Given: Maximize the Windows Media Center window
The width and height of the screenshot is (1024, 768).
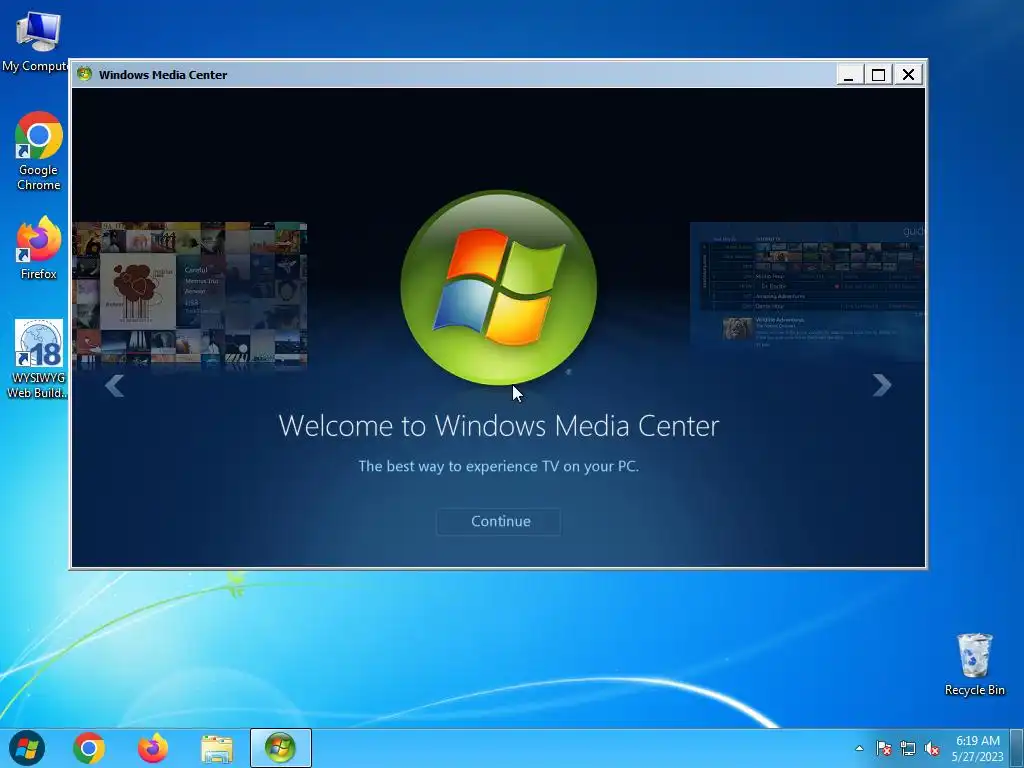Looking at the screenshot, I should [878, 74].
